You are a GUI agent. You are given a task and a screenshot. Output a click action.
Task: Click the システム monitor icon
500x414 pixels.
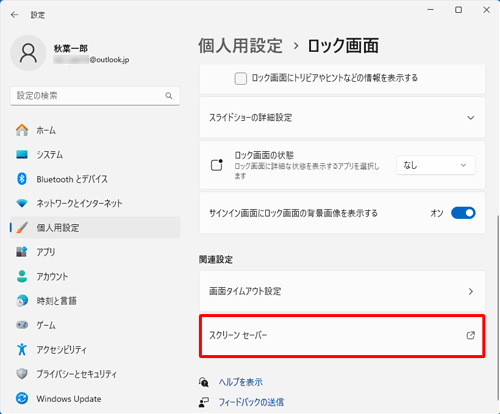tap(22, 154)
